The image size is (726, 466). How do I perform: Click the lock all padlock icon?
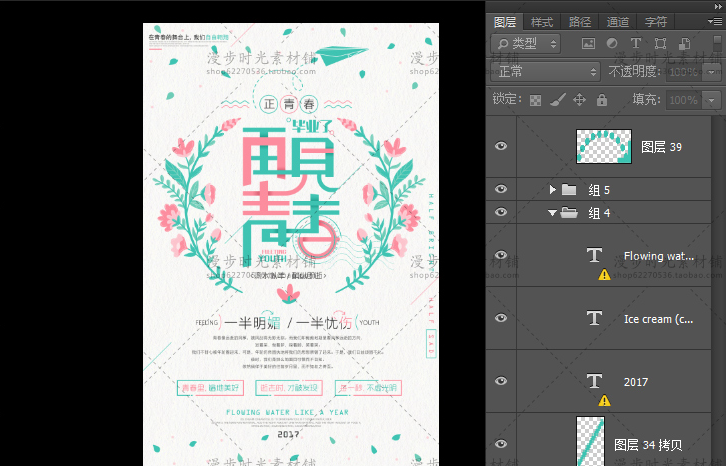[602, 100]
